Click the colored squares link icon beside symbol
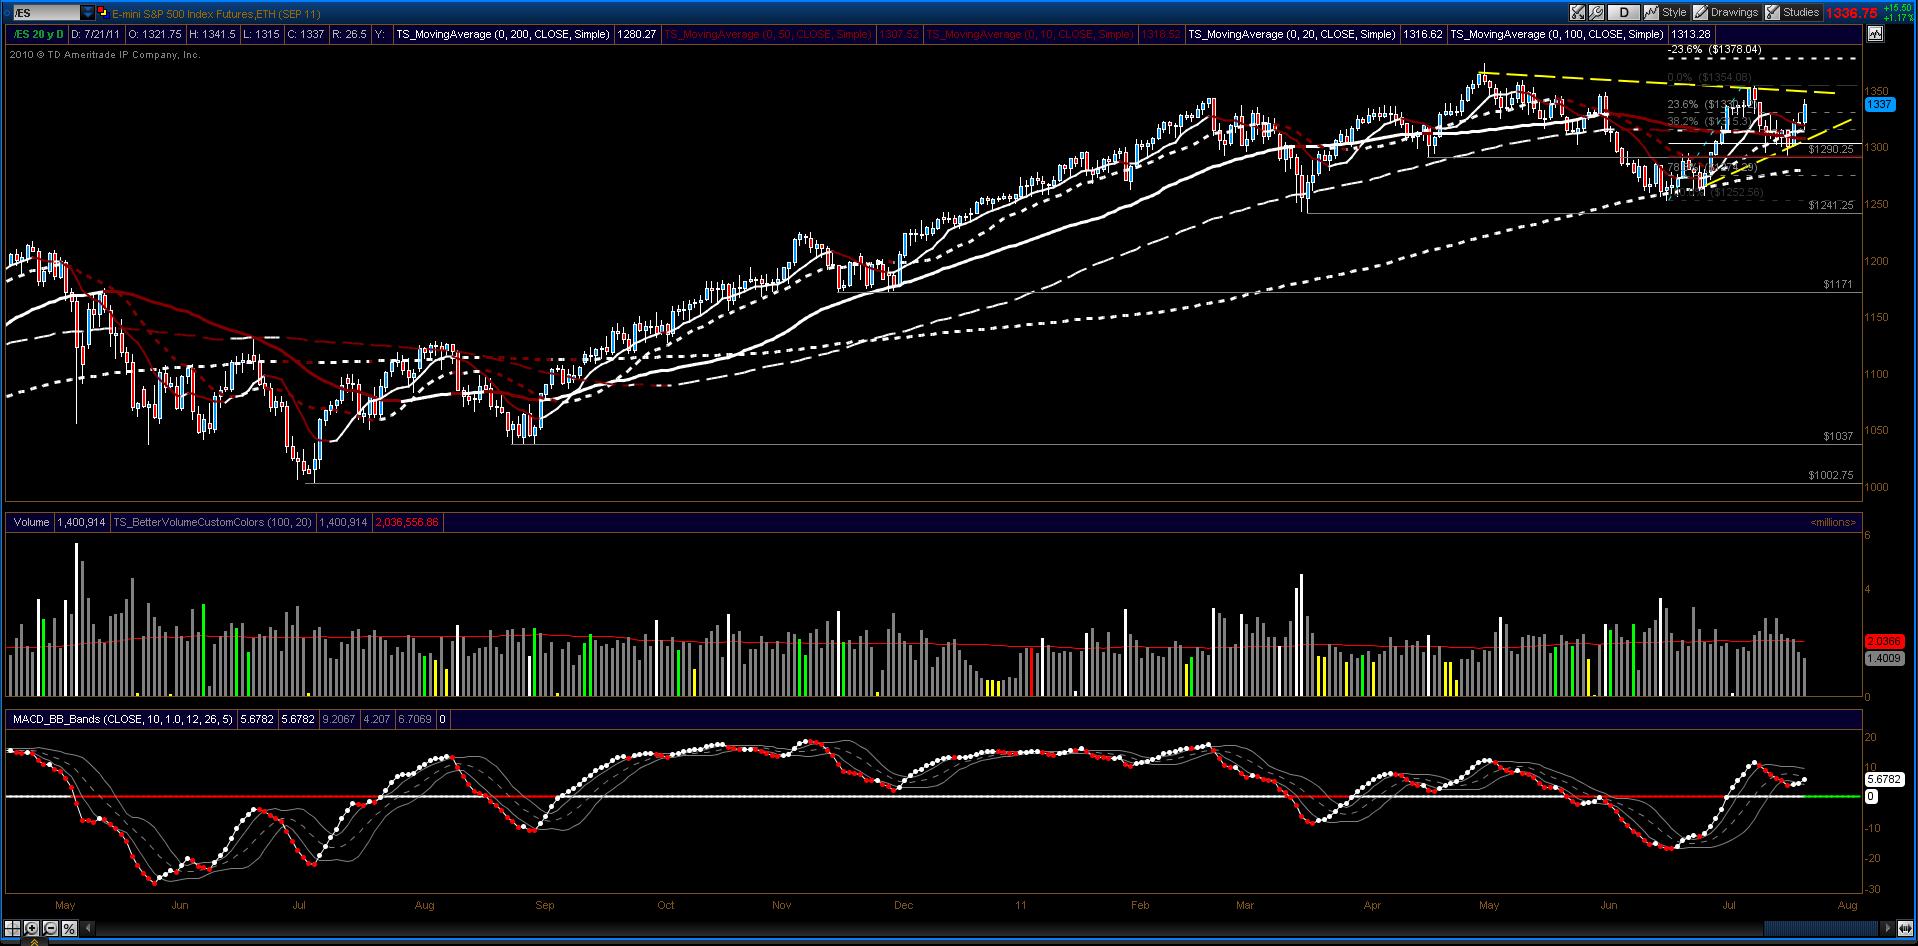Image resolution: width=1918 pixels, height=946 pixels. (x=103, y=12)
